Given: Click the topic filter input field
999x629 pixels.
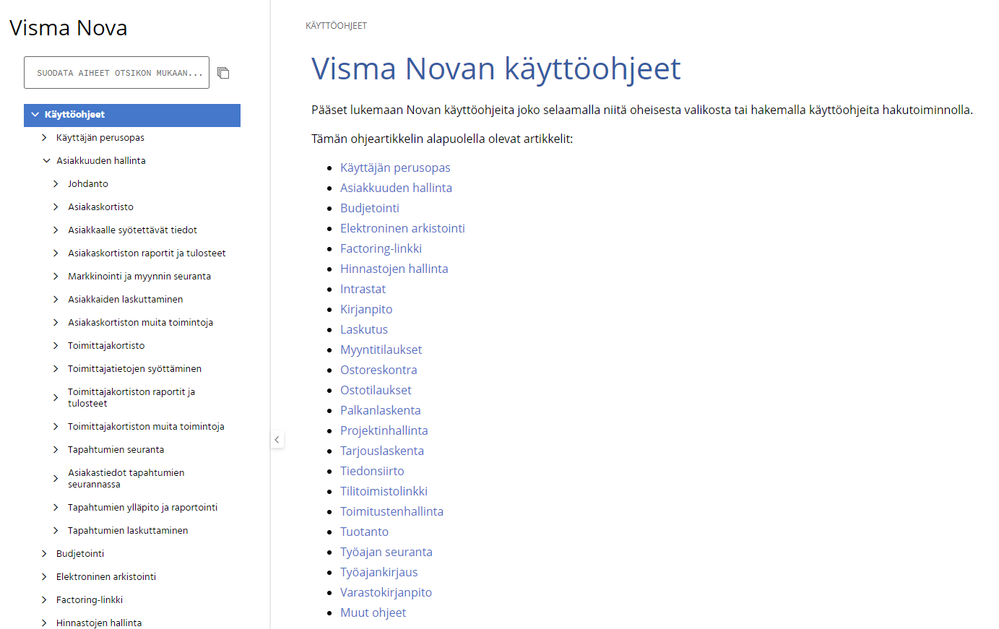Looking at the screenshot, I should point(117,73).
